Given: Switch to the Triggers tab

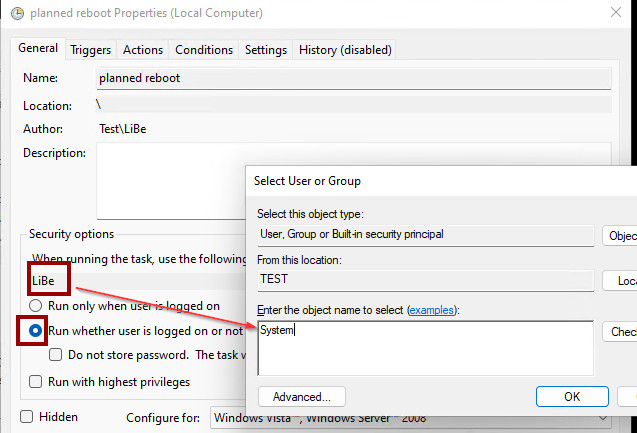Looking at the screenshot, I should pos(90,50).
